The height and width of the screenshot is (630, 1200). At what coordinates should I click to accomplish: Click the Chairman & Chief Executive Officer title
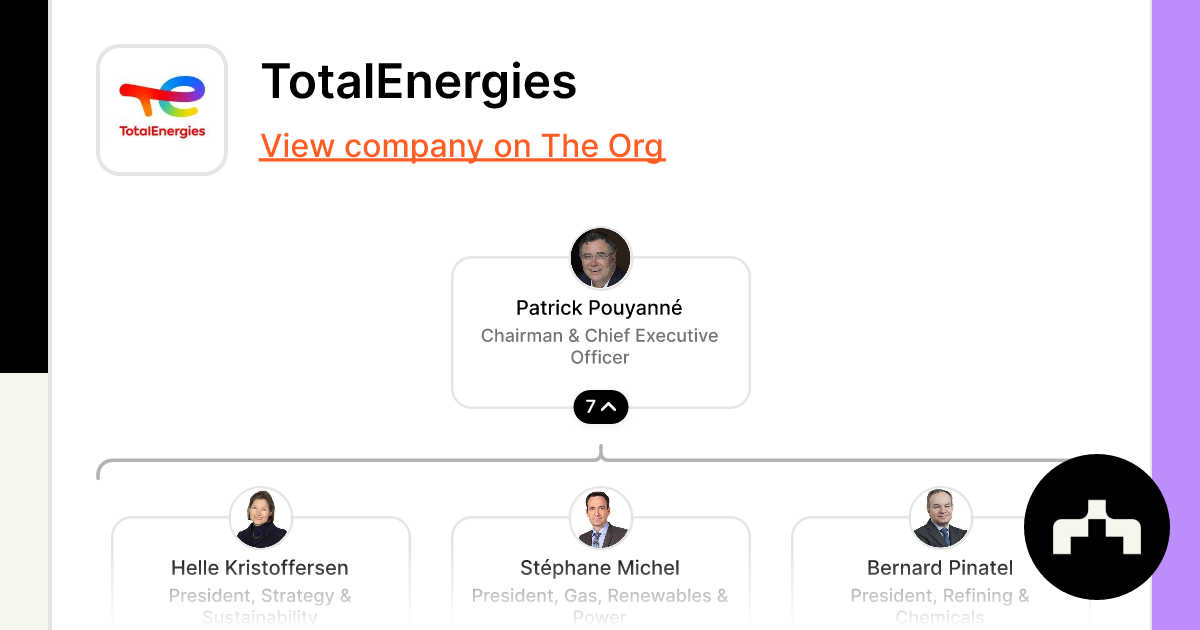[600, 346]
